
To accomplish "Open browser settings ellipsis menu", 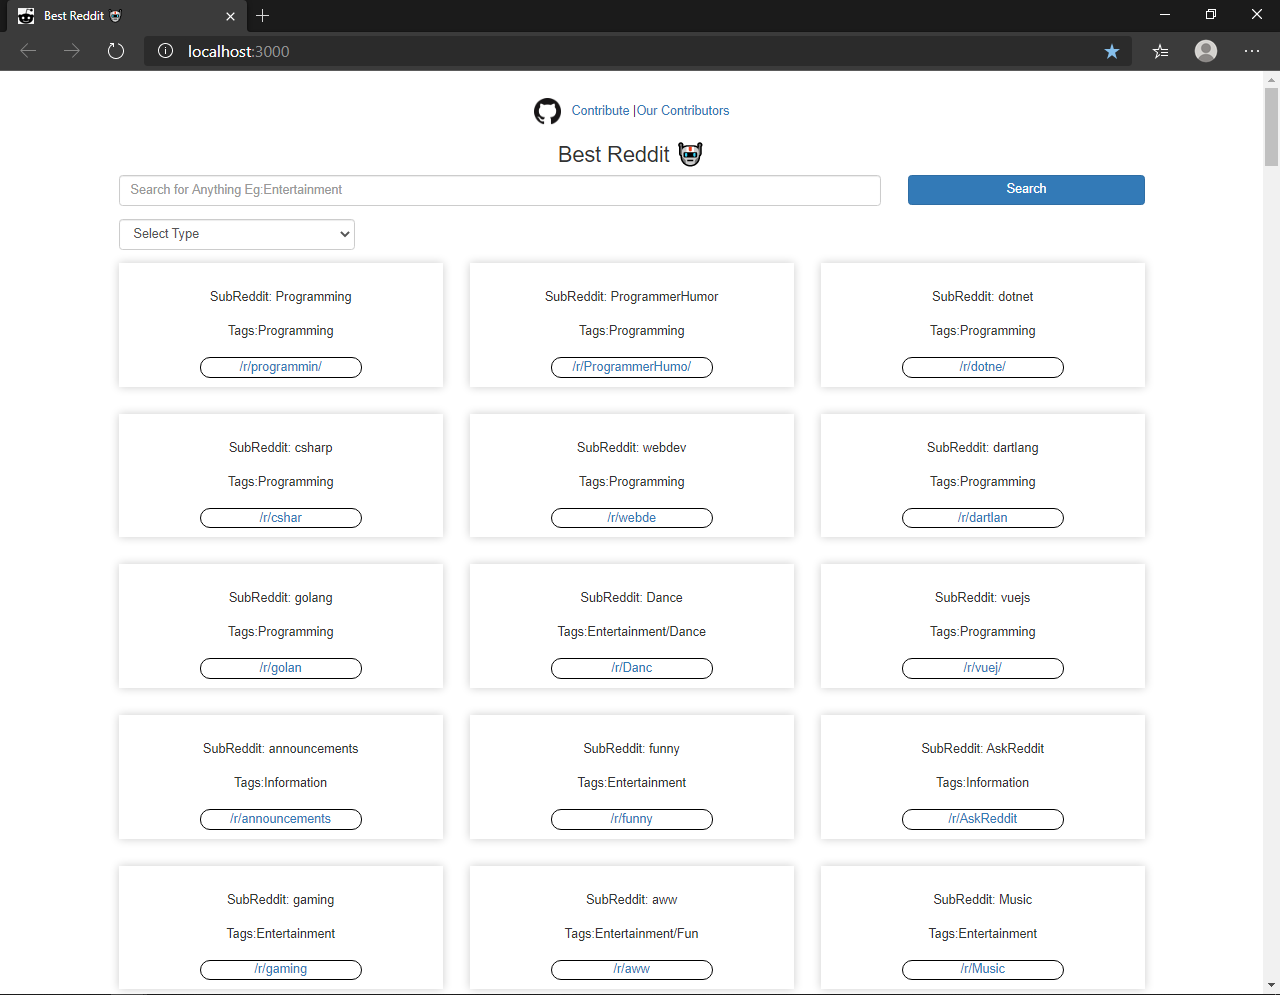I will click(x=1252, y=51).
